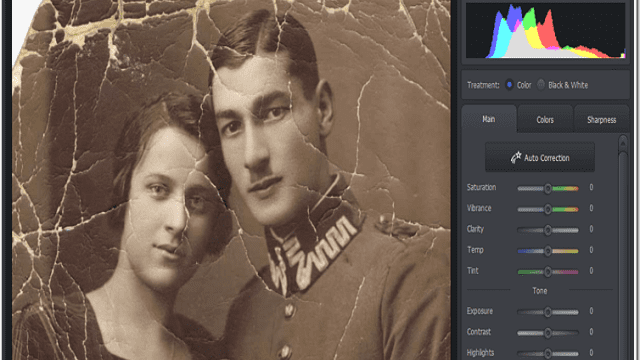Open the Sharpness tab
This screenshot has width=640, height=360.
[601, 120]
